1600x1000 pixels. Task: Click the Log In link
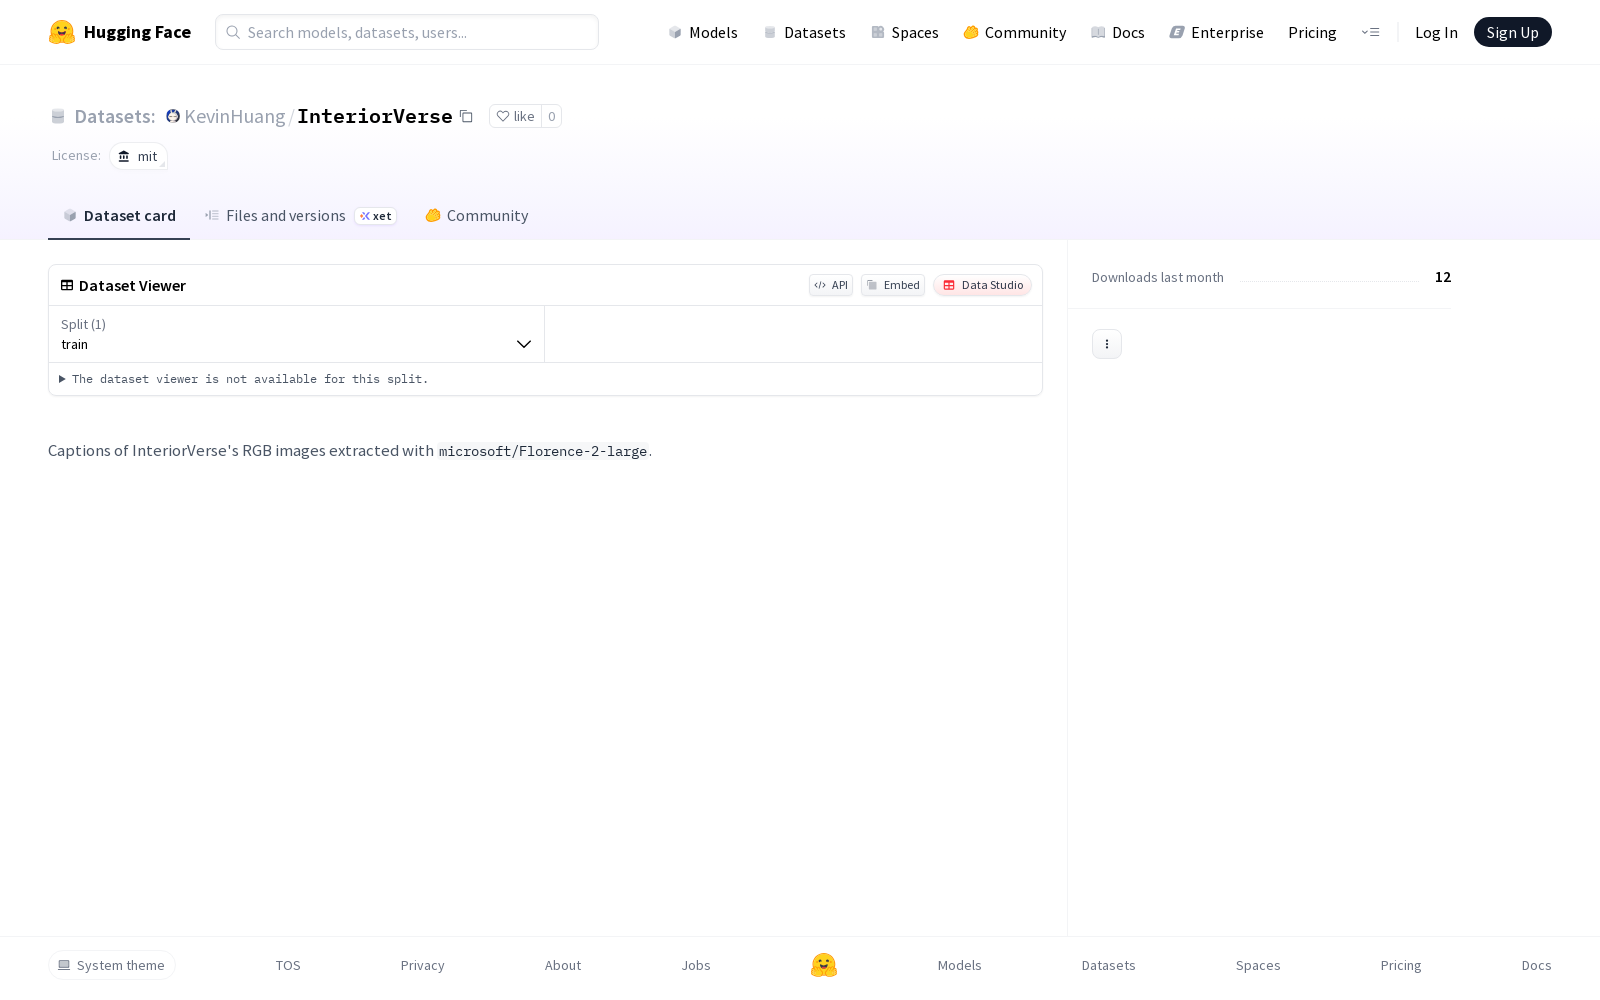pos(1436,32)
